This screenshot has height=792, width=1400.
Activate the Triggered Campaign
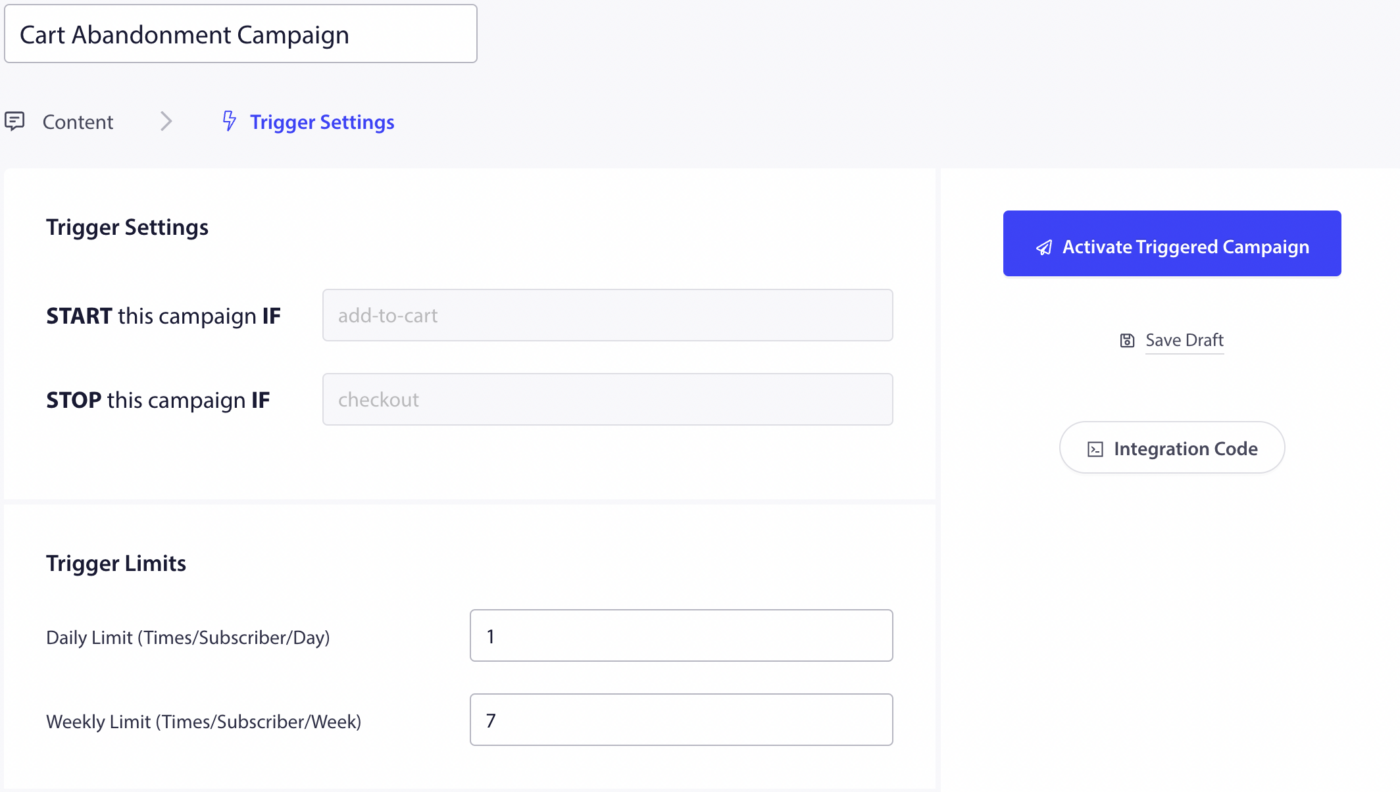pyautogui.click(x=1172, y=243)
